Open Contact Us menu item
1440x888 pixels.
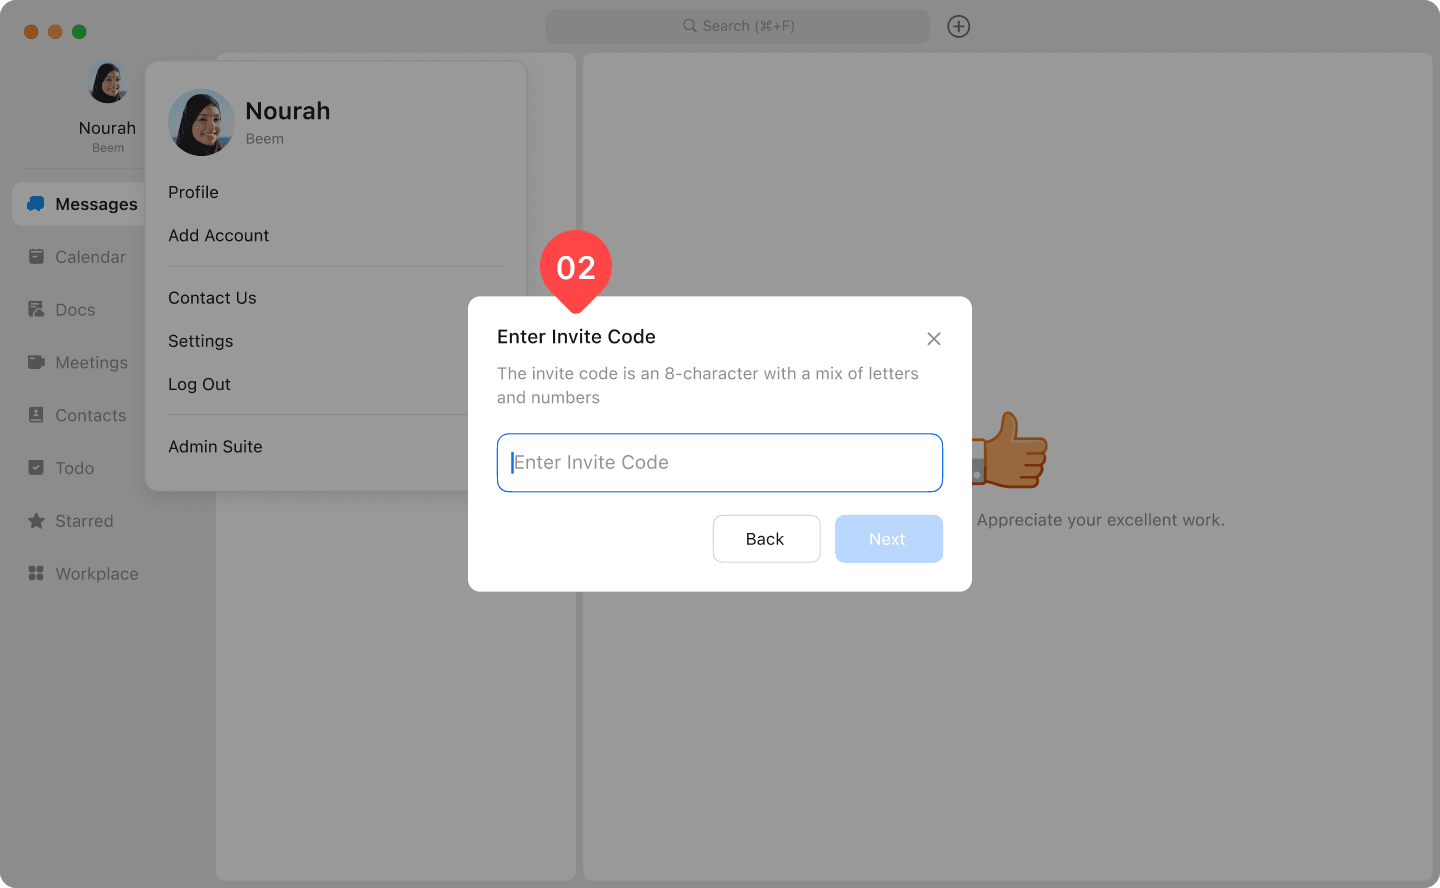(x=212, y=298)
